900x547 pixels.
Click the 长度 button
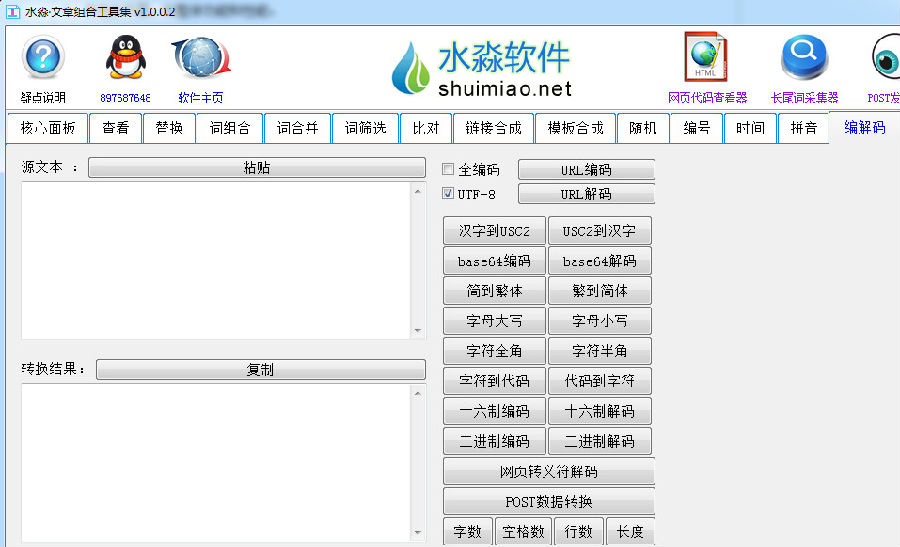click(630, 532)
